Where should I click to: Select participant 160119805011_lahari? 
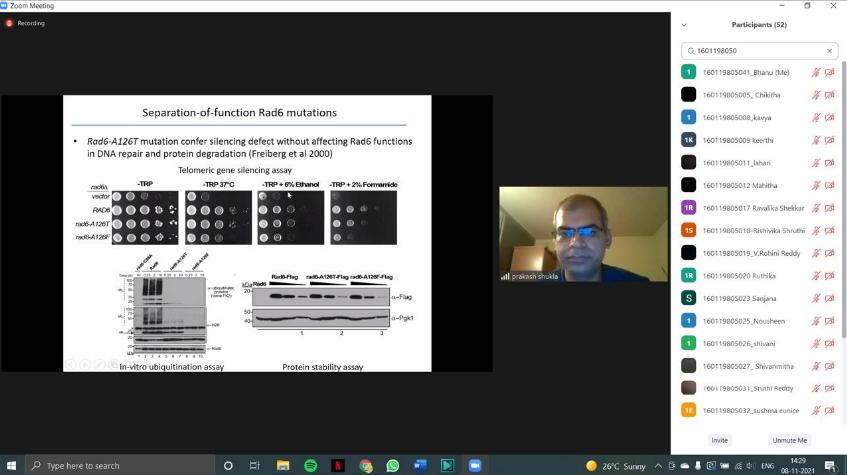(x=758, y=163)
